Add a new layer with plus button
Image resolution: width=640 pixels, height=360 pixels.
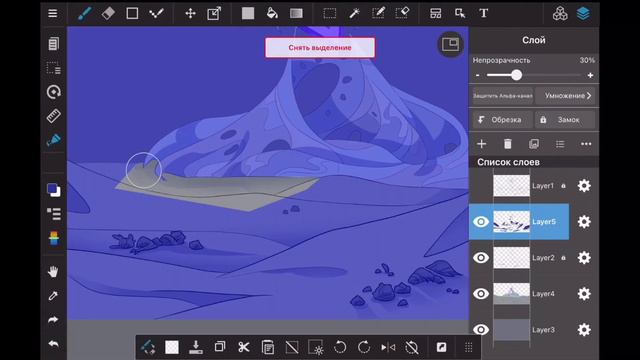click(x=482, y=144)
